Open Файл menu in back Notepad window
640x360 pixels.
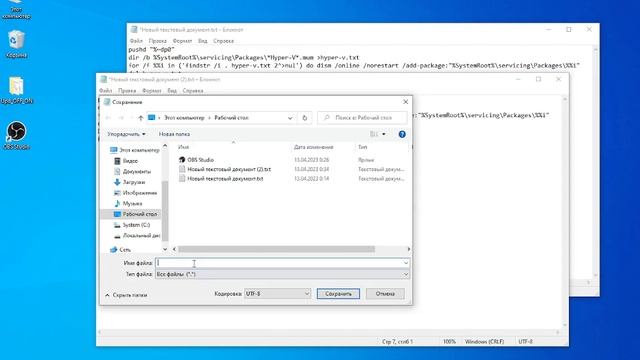click(136, 41)
